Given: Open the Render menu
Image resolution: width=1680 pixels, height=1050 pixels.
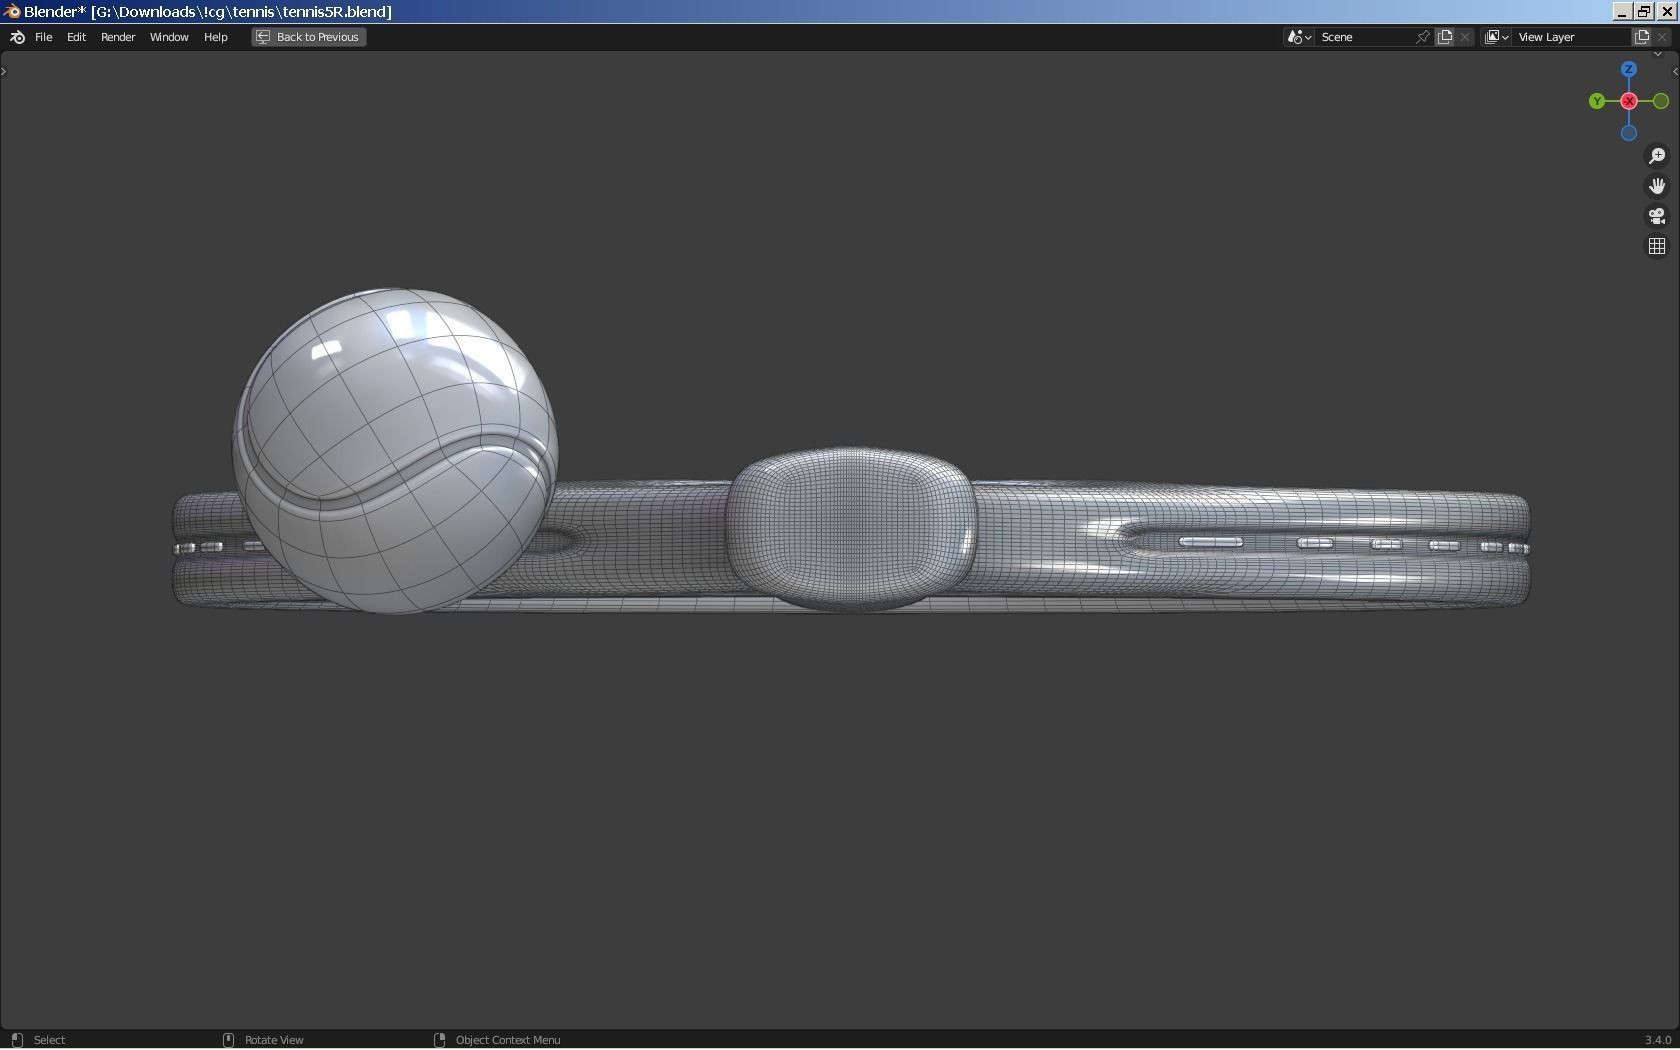Looking at the screenshot, I should coord(118,37).
